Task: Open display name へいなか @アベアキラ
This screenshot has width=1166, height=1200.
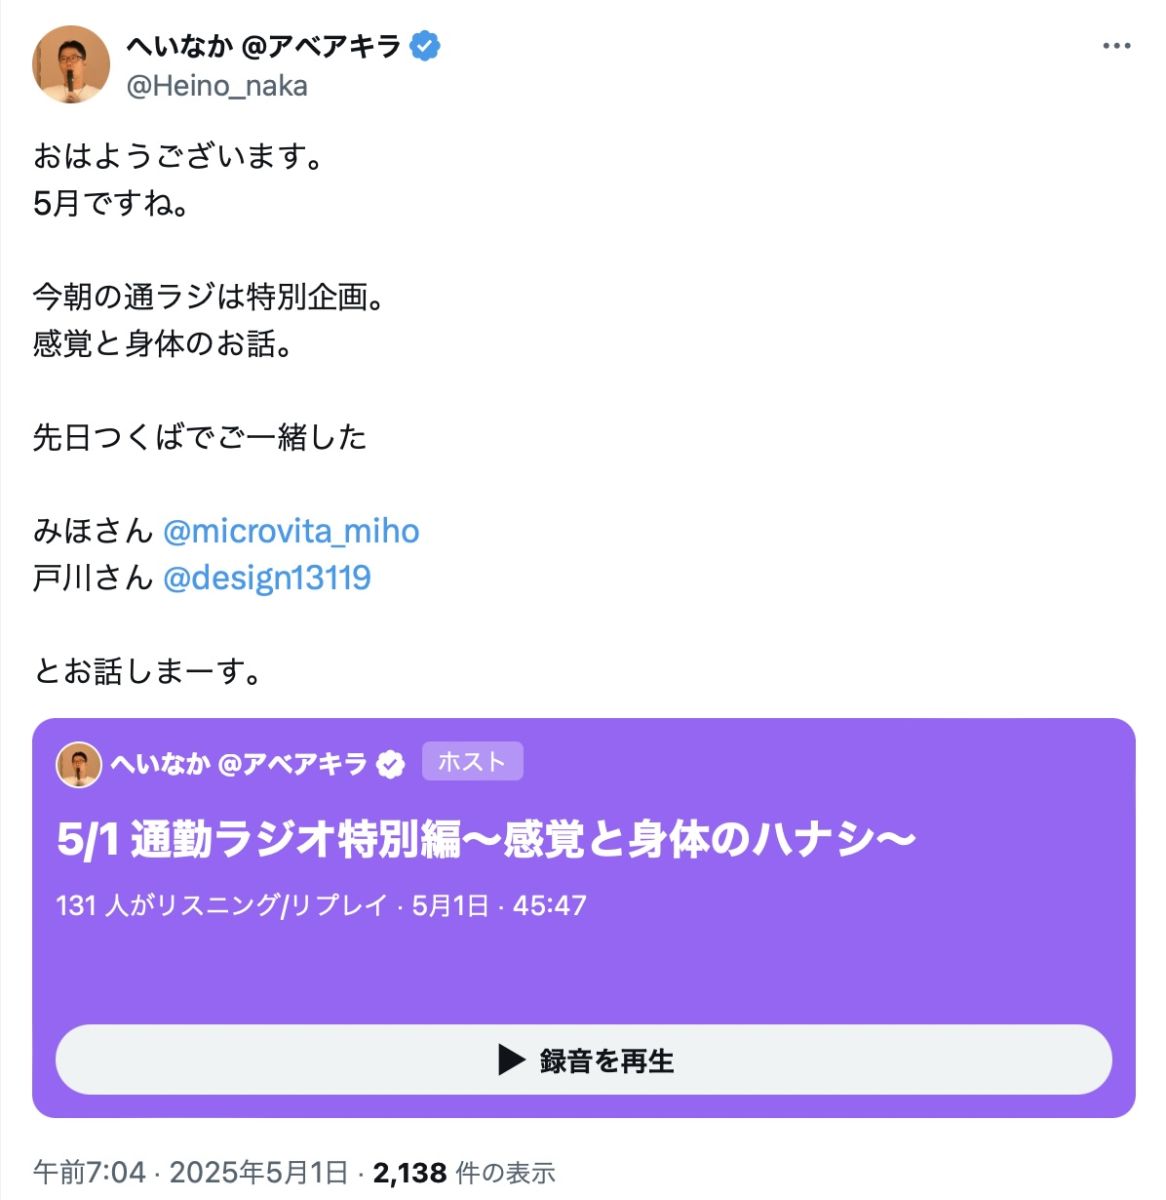Action: [264, 46]
